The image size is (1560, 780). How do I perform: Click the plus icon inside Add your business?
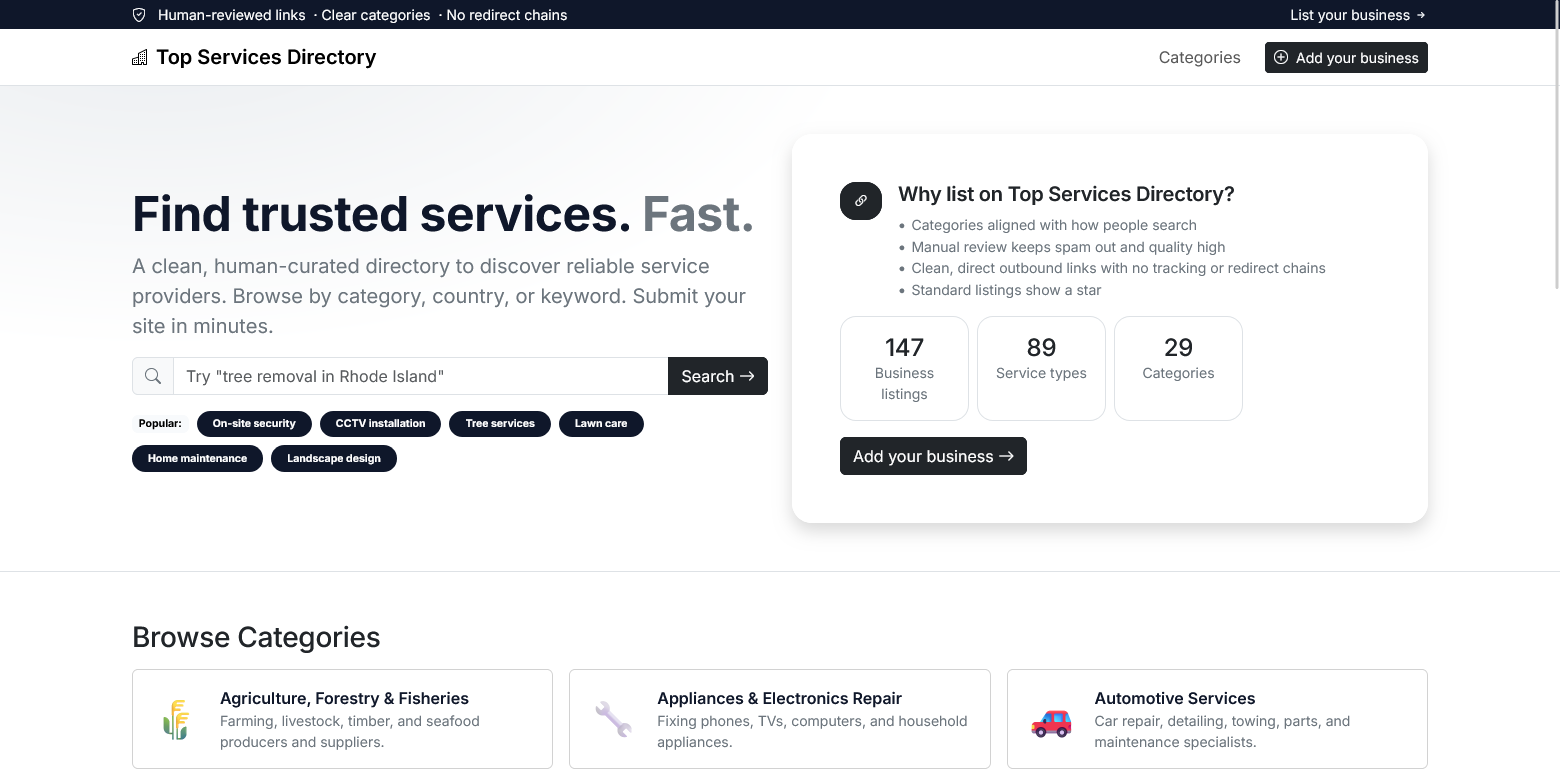(x=1280, y=57)
